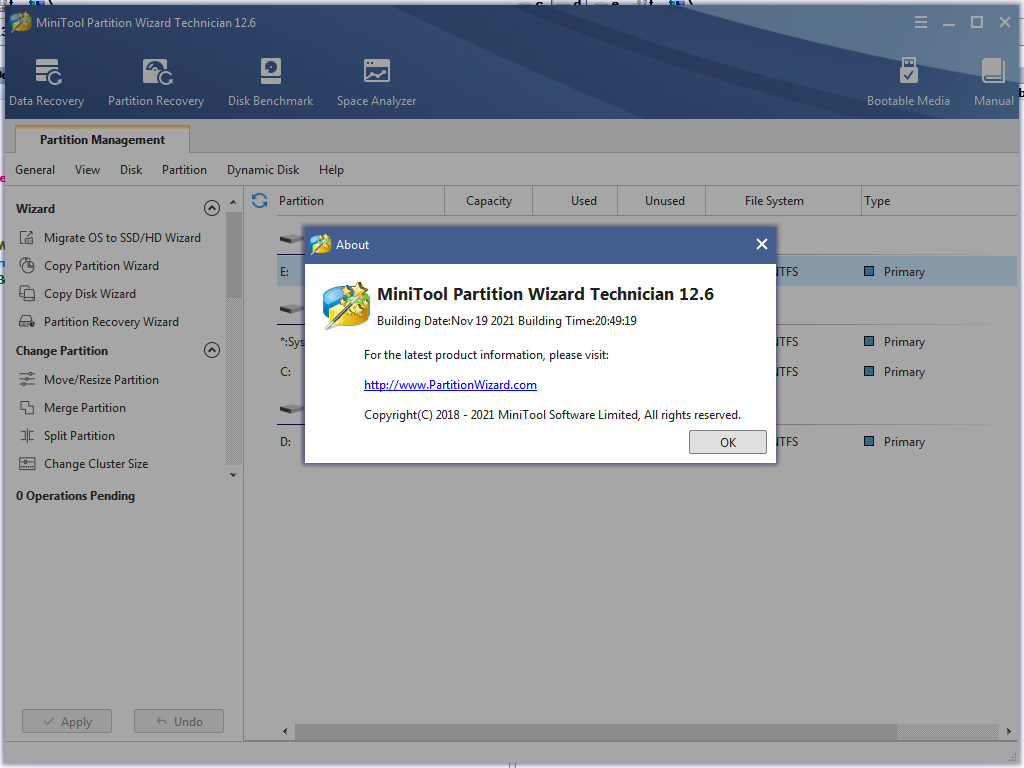The height and width of the screenshot is (768, 1024).
Task: Click the MiniTool logo in About dialog
Action: 346,306
